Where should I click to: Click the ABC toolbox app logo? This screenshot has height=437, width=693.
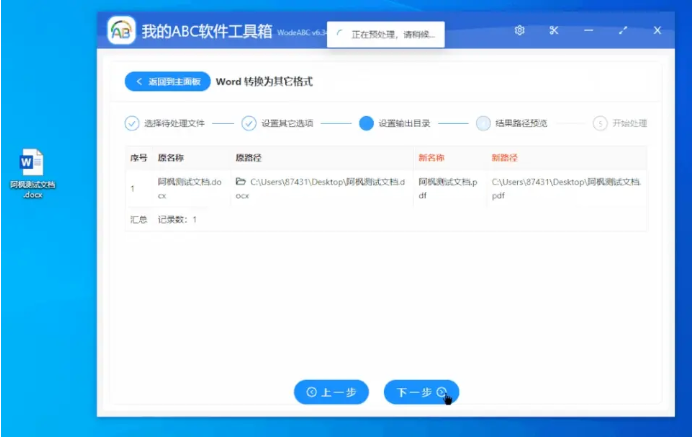click(121, 30)
